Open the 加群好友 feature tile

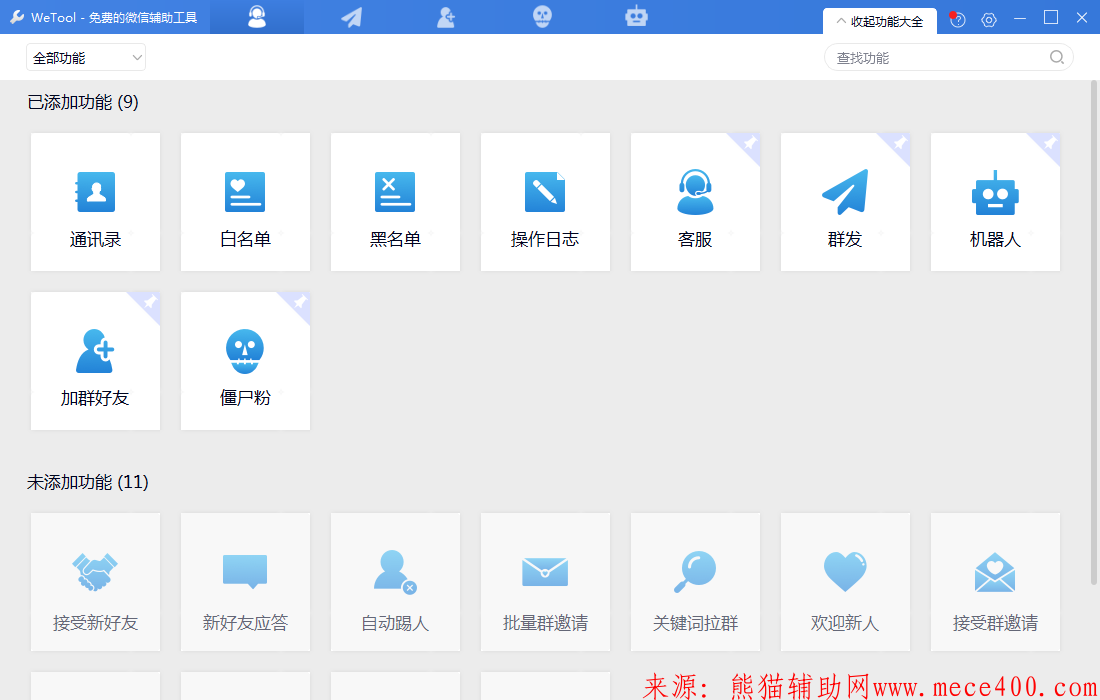pos(95,361)
